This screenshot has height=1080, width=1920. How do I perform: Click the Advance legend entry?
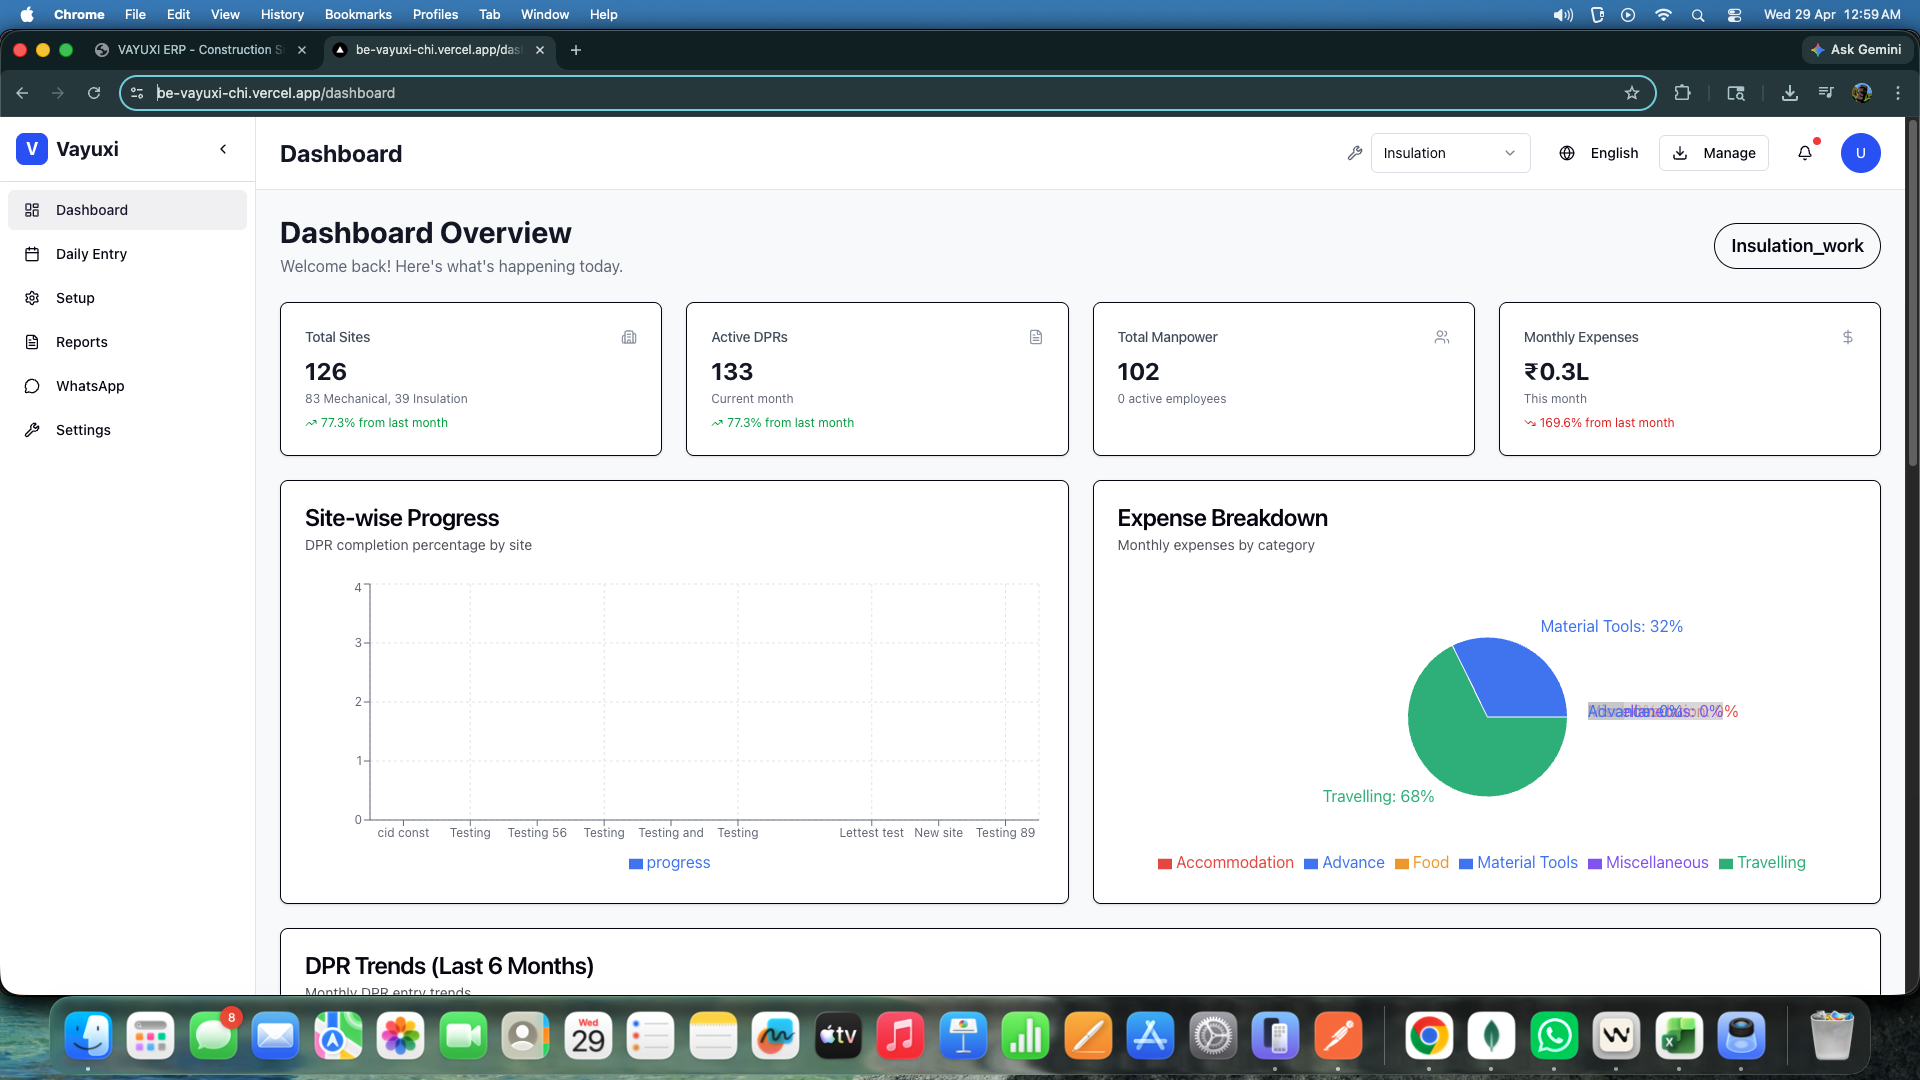(1345, 863)
